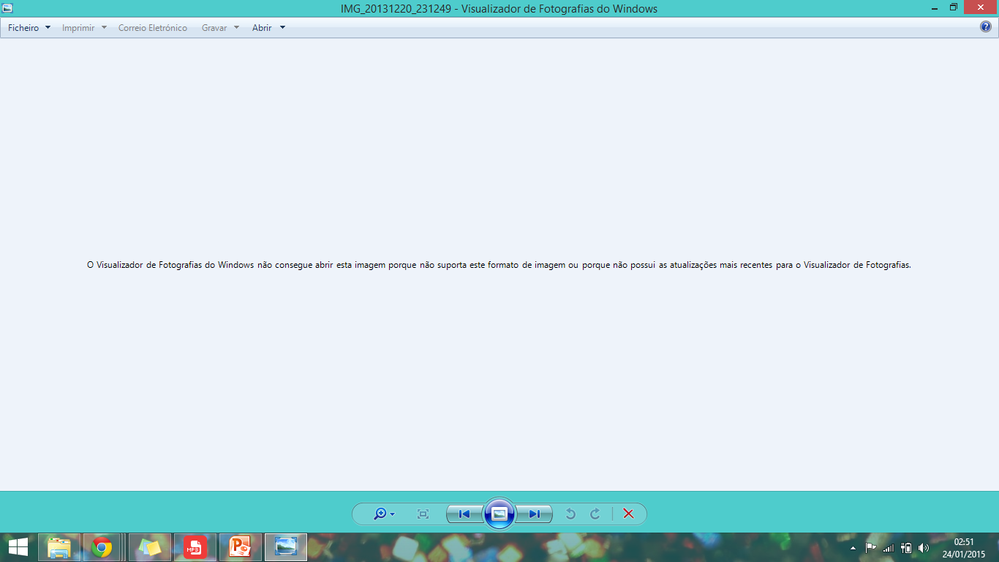Viewport: 999px width, 562px height.
Task: Open the Ficheiro menu
Action: tap(28, 28)
